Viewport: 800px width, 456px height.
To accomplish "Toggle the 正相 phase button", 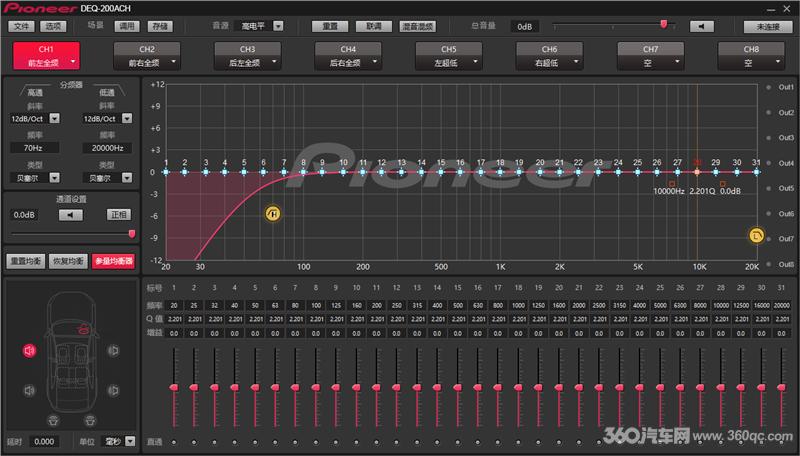I will [x=118, y=215].
